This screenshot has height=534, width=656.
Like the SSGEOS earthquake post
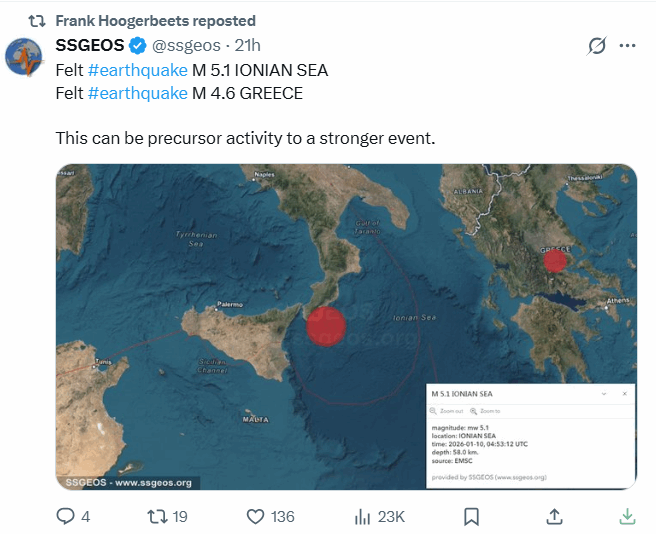click(255, 516)
